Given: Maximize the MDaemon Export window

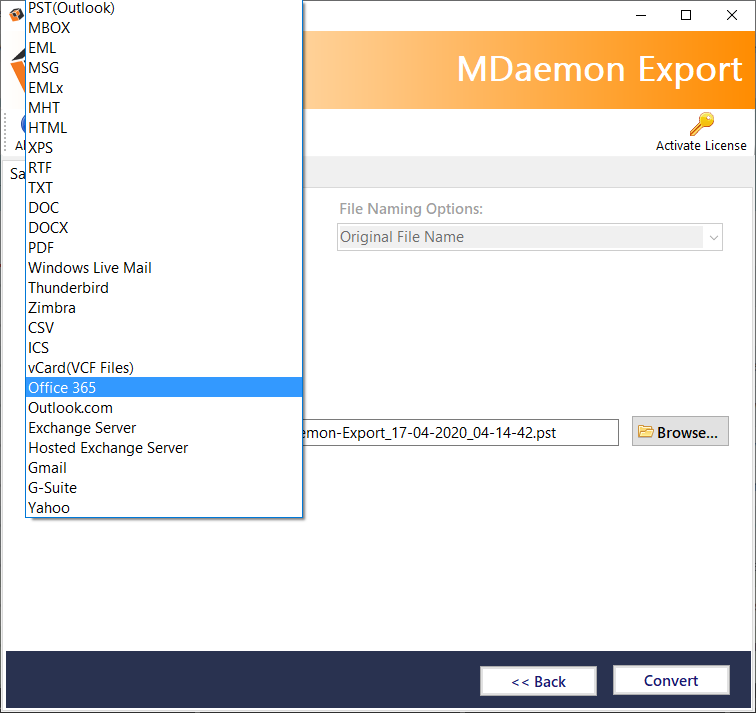Looking at the screenshot, I should (685, 15).
